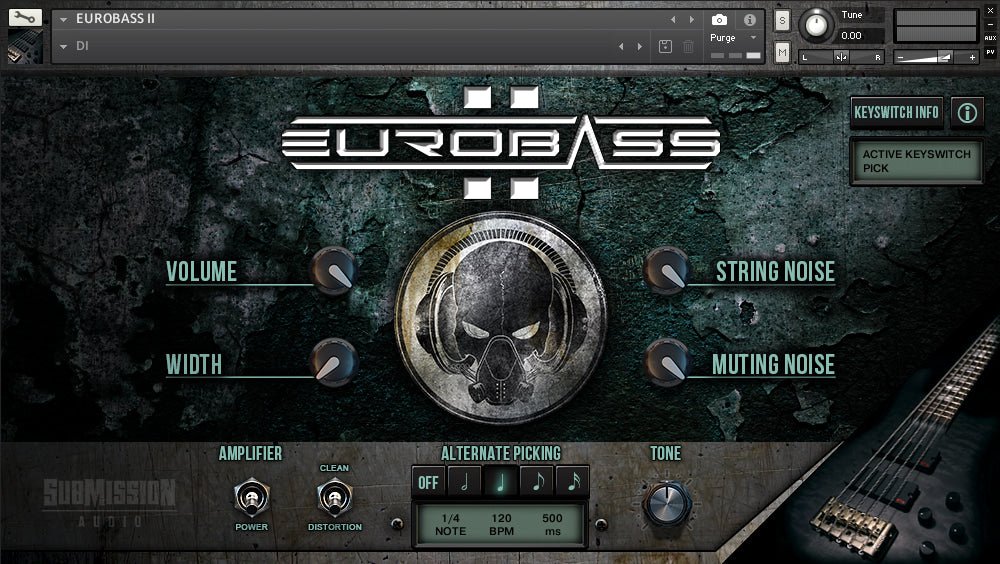Viewport: 1000px width, 564px height.
Task: Click the Tune value 0.00 field
Action: [859, 36]
